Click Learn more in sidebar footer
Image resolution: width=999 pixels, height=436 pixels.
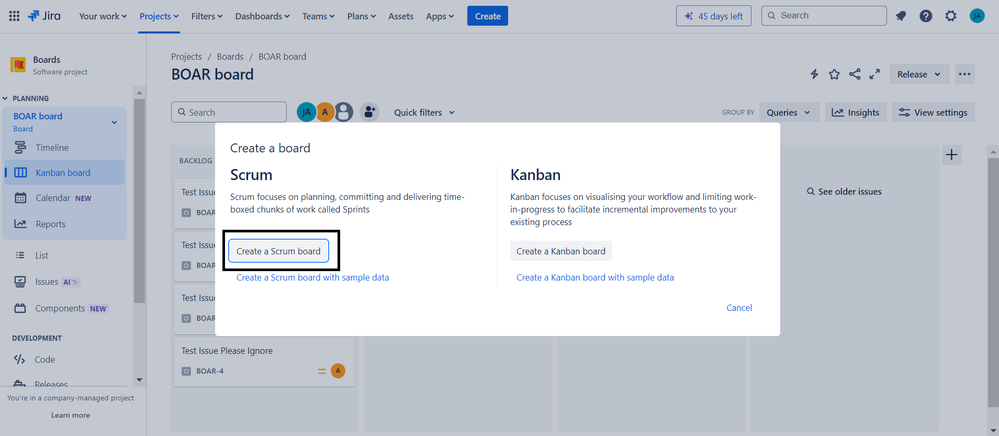(x=71, y=415)
